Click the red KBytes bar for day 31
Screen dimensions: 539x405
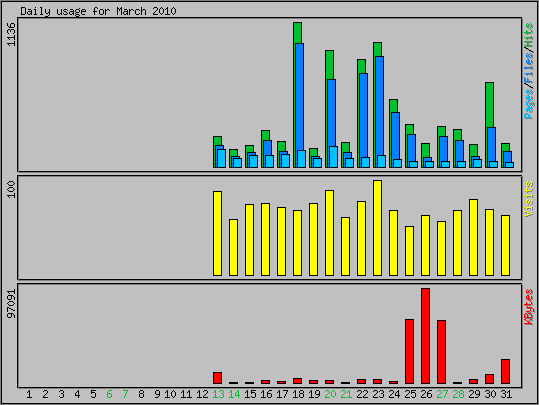coord(505,371)
